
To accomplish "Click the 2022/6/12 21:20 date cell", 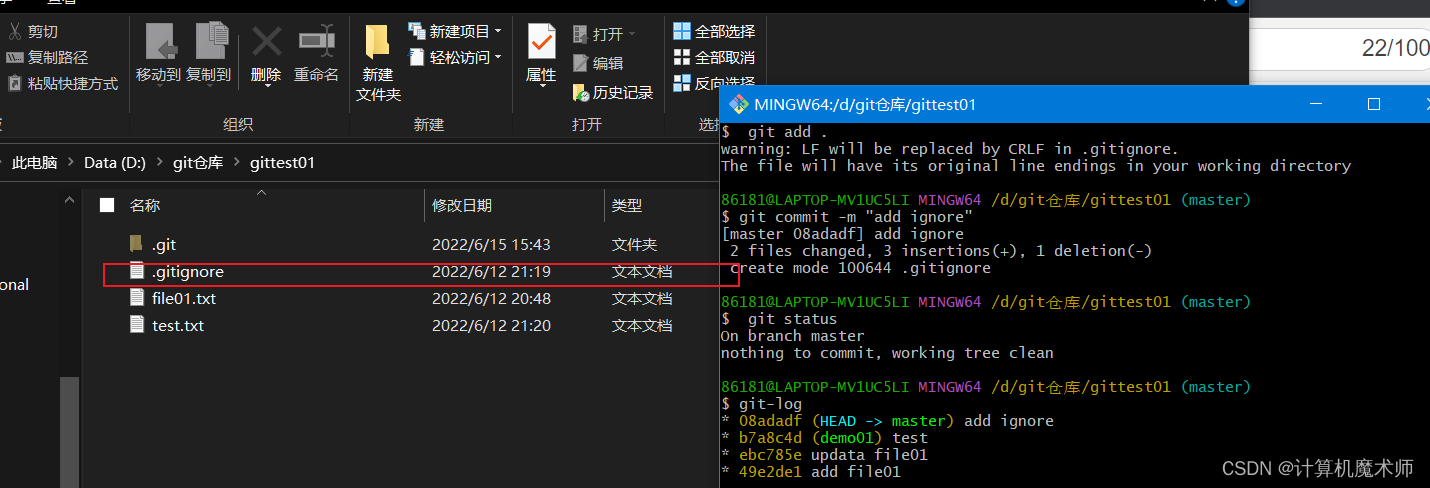I will [491, 325].
